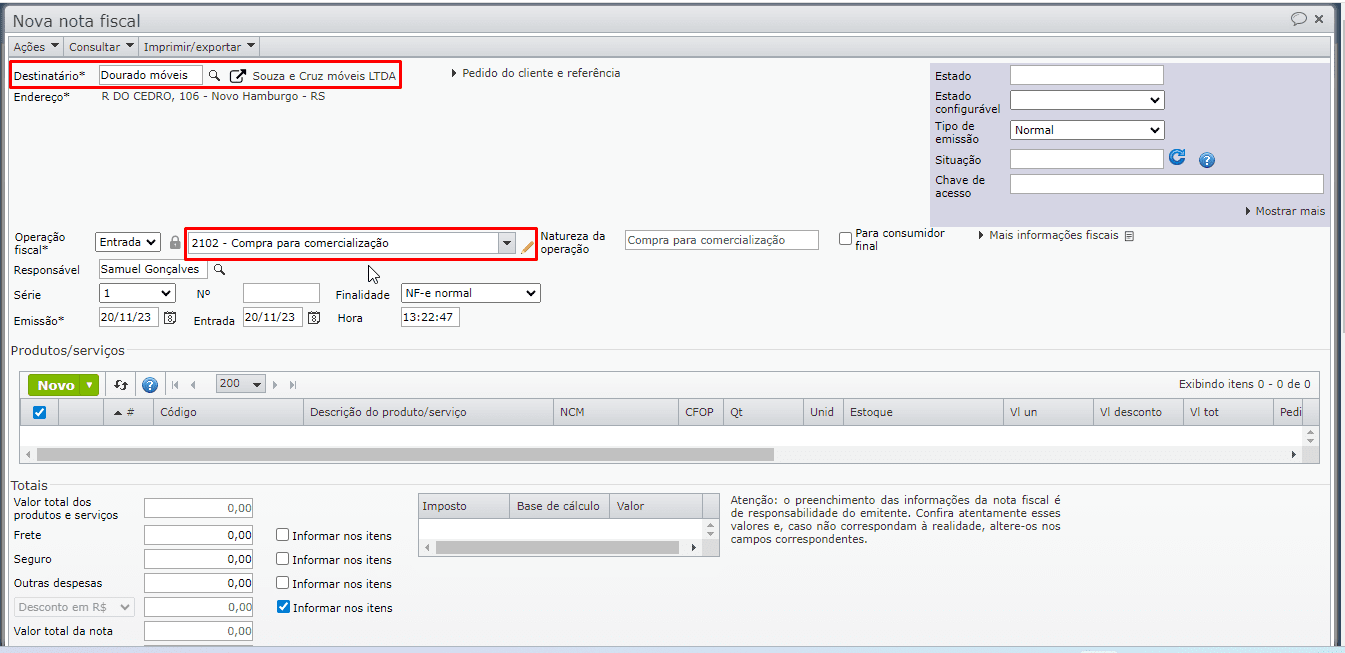Viewport: 1345px width, 653px height.
Task: Go to next page of products grid
Action: (277, 385)
